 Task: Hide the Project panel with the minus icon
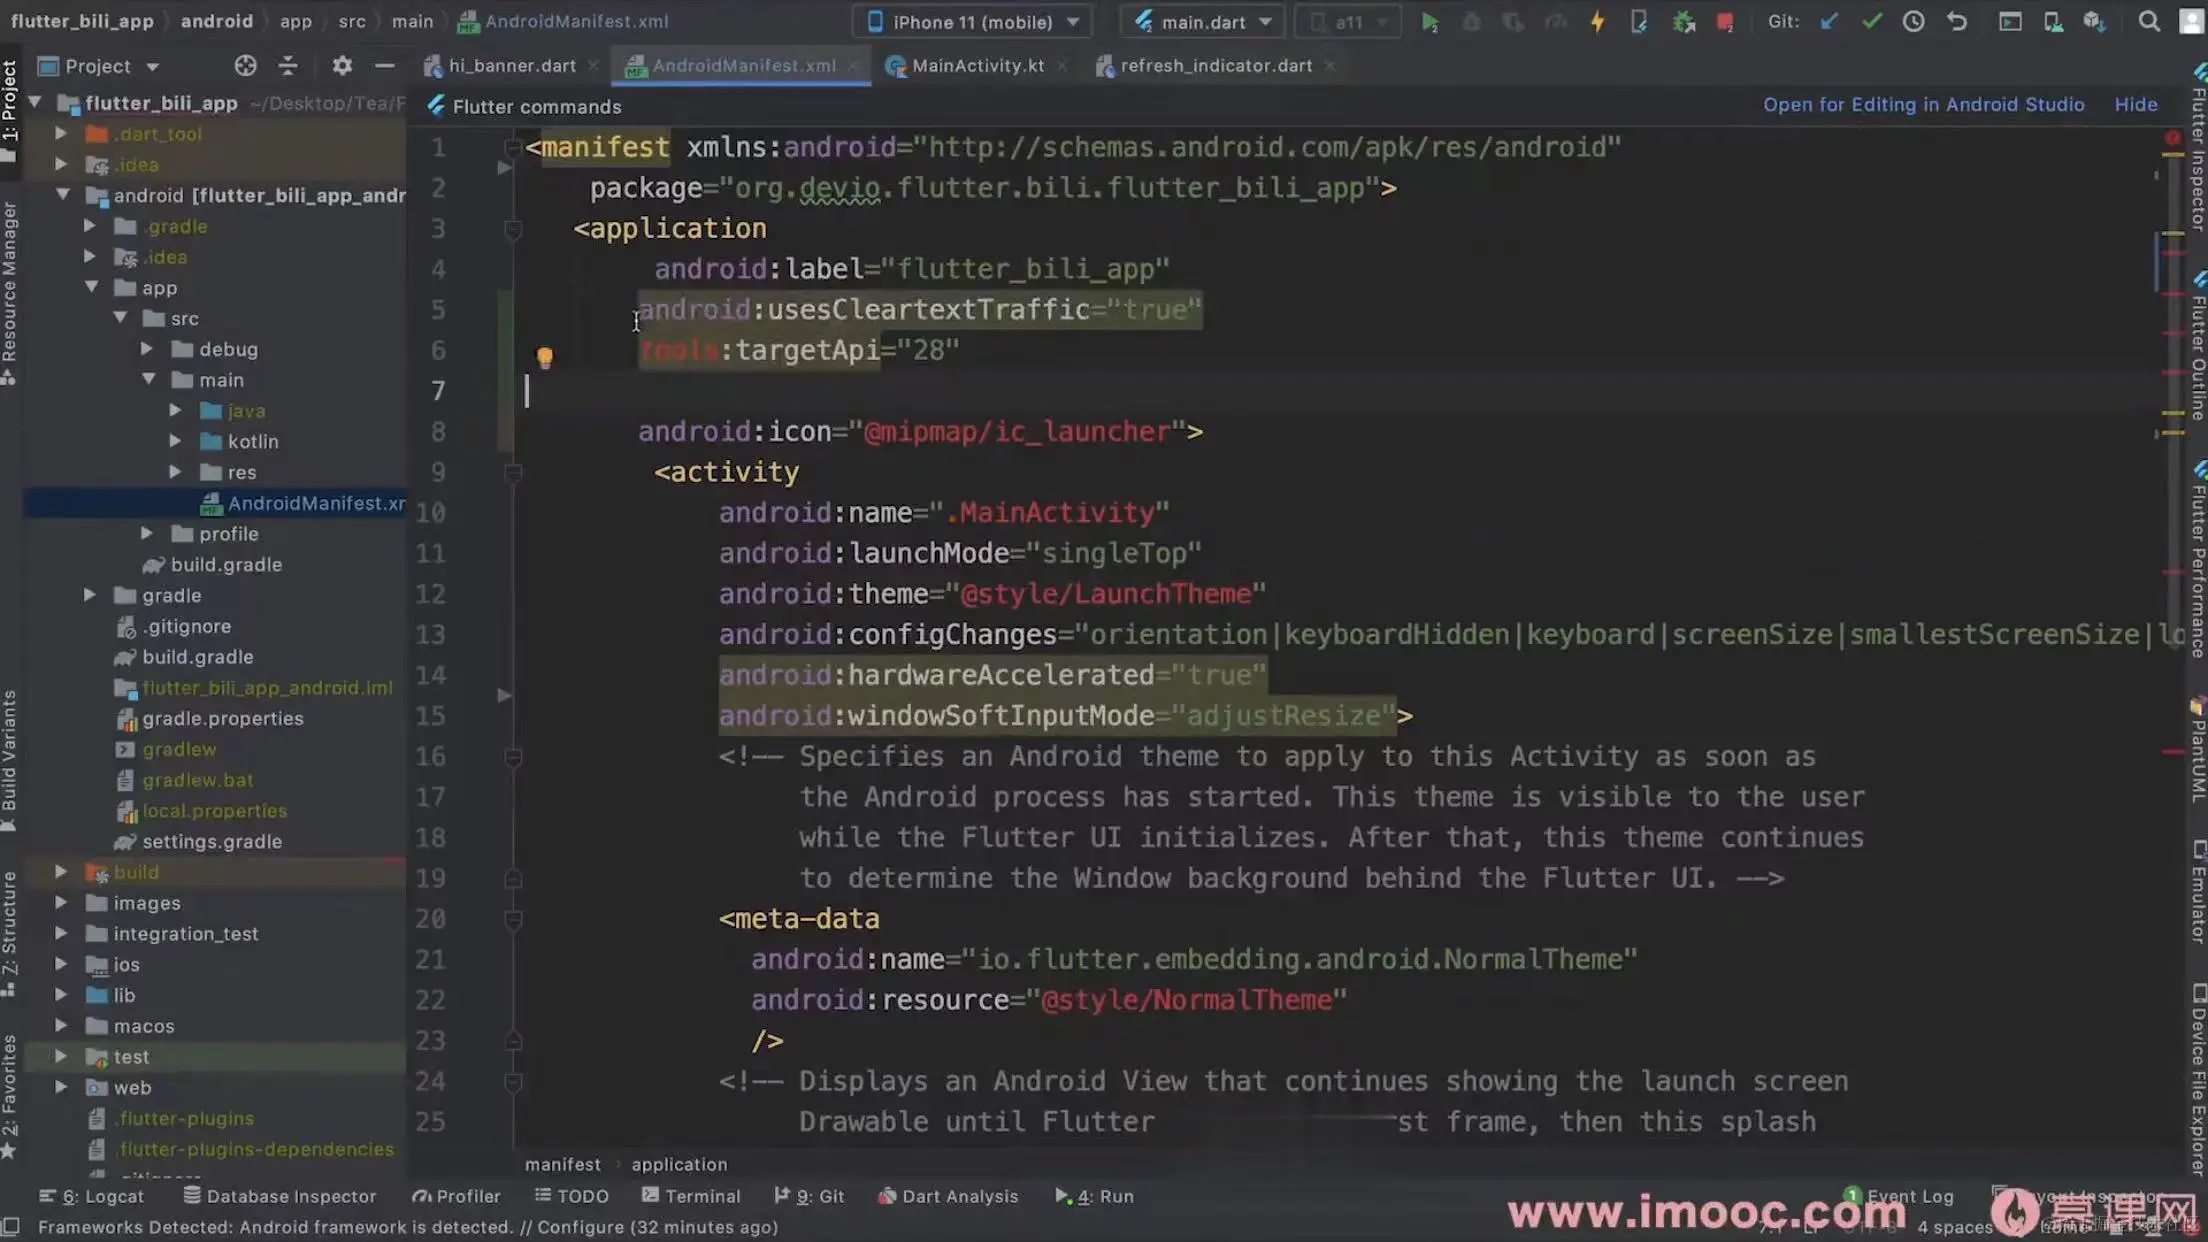point(384,66)
